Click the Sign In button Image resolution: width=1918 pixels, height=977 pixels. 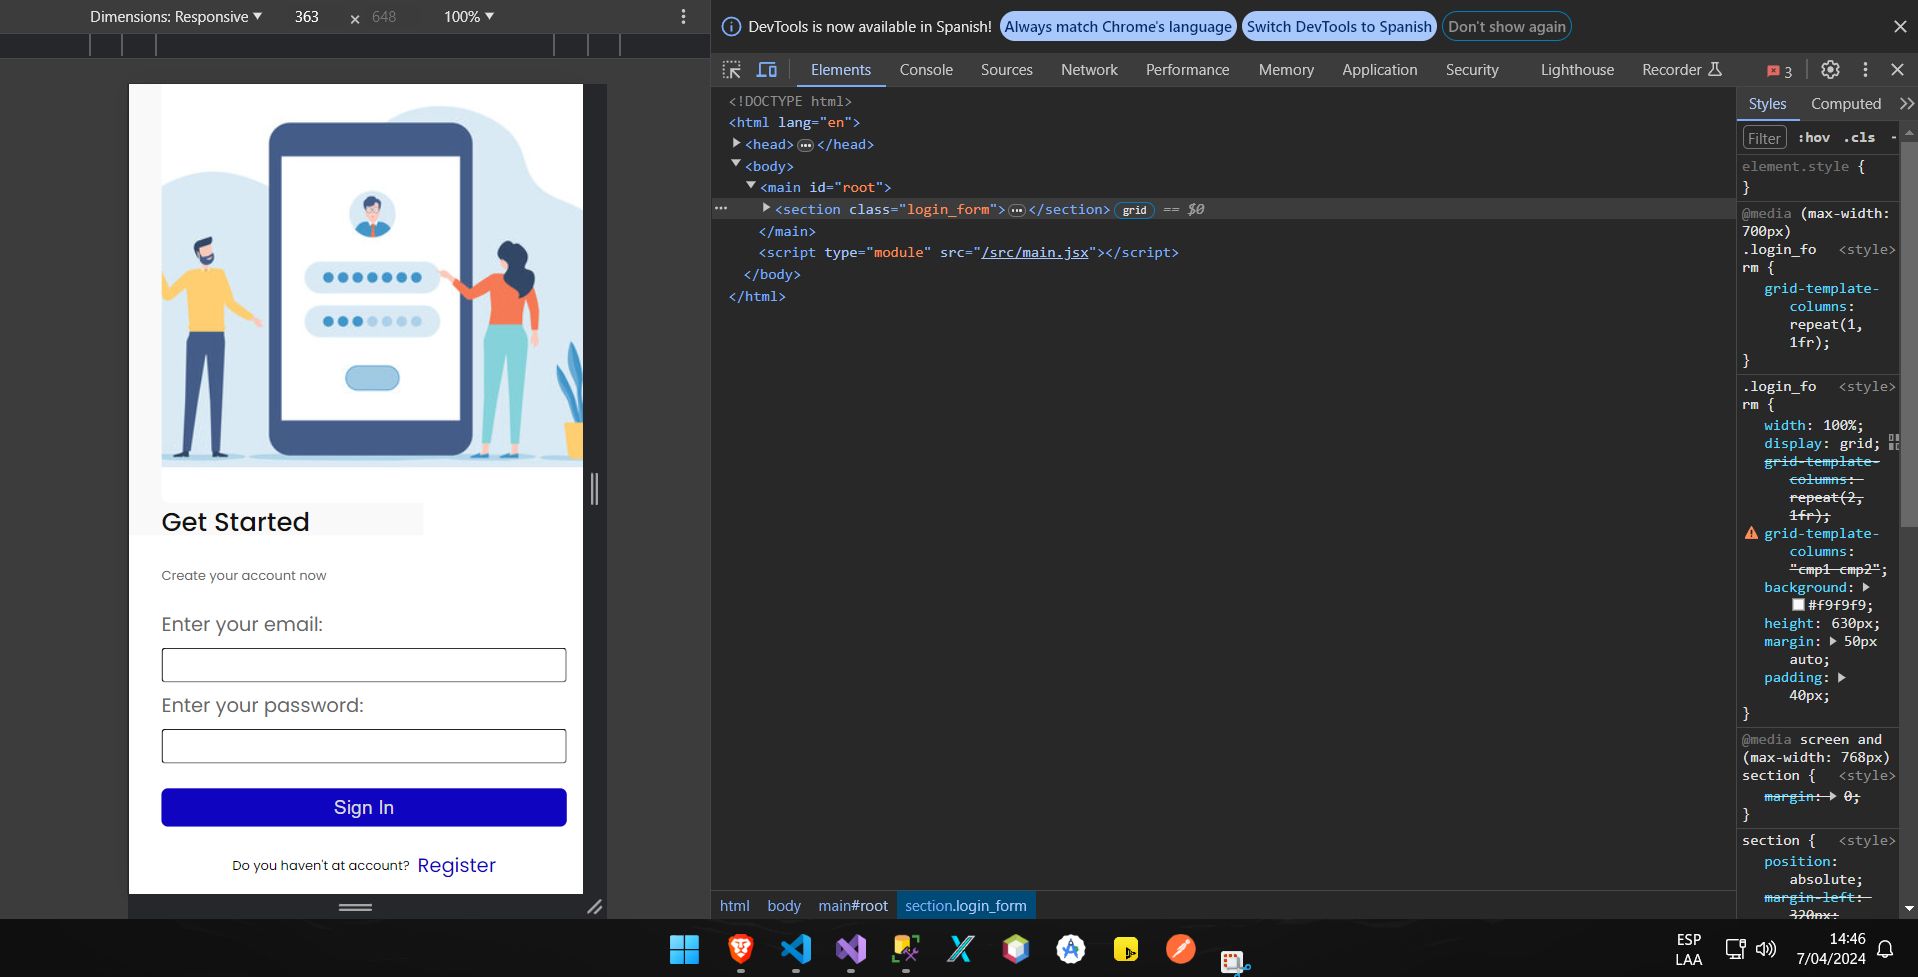point(364,807)
